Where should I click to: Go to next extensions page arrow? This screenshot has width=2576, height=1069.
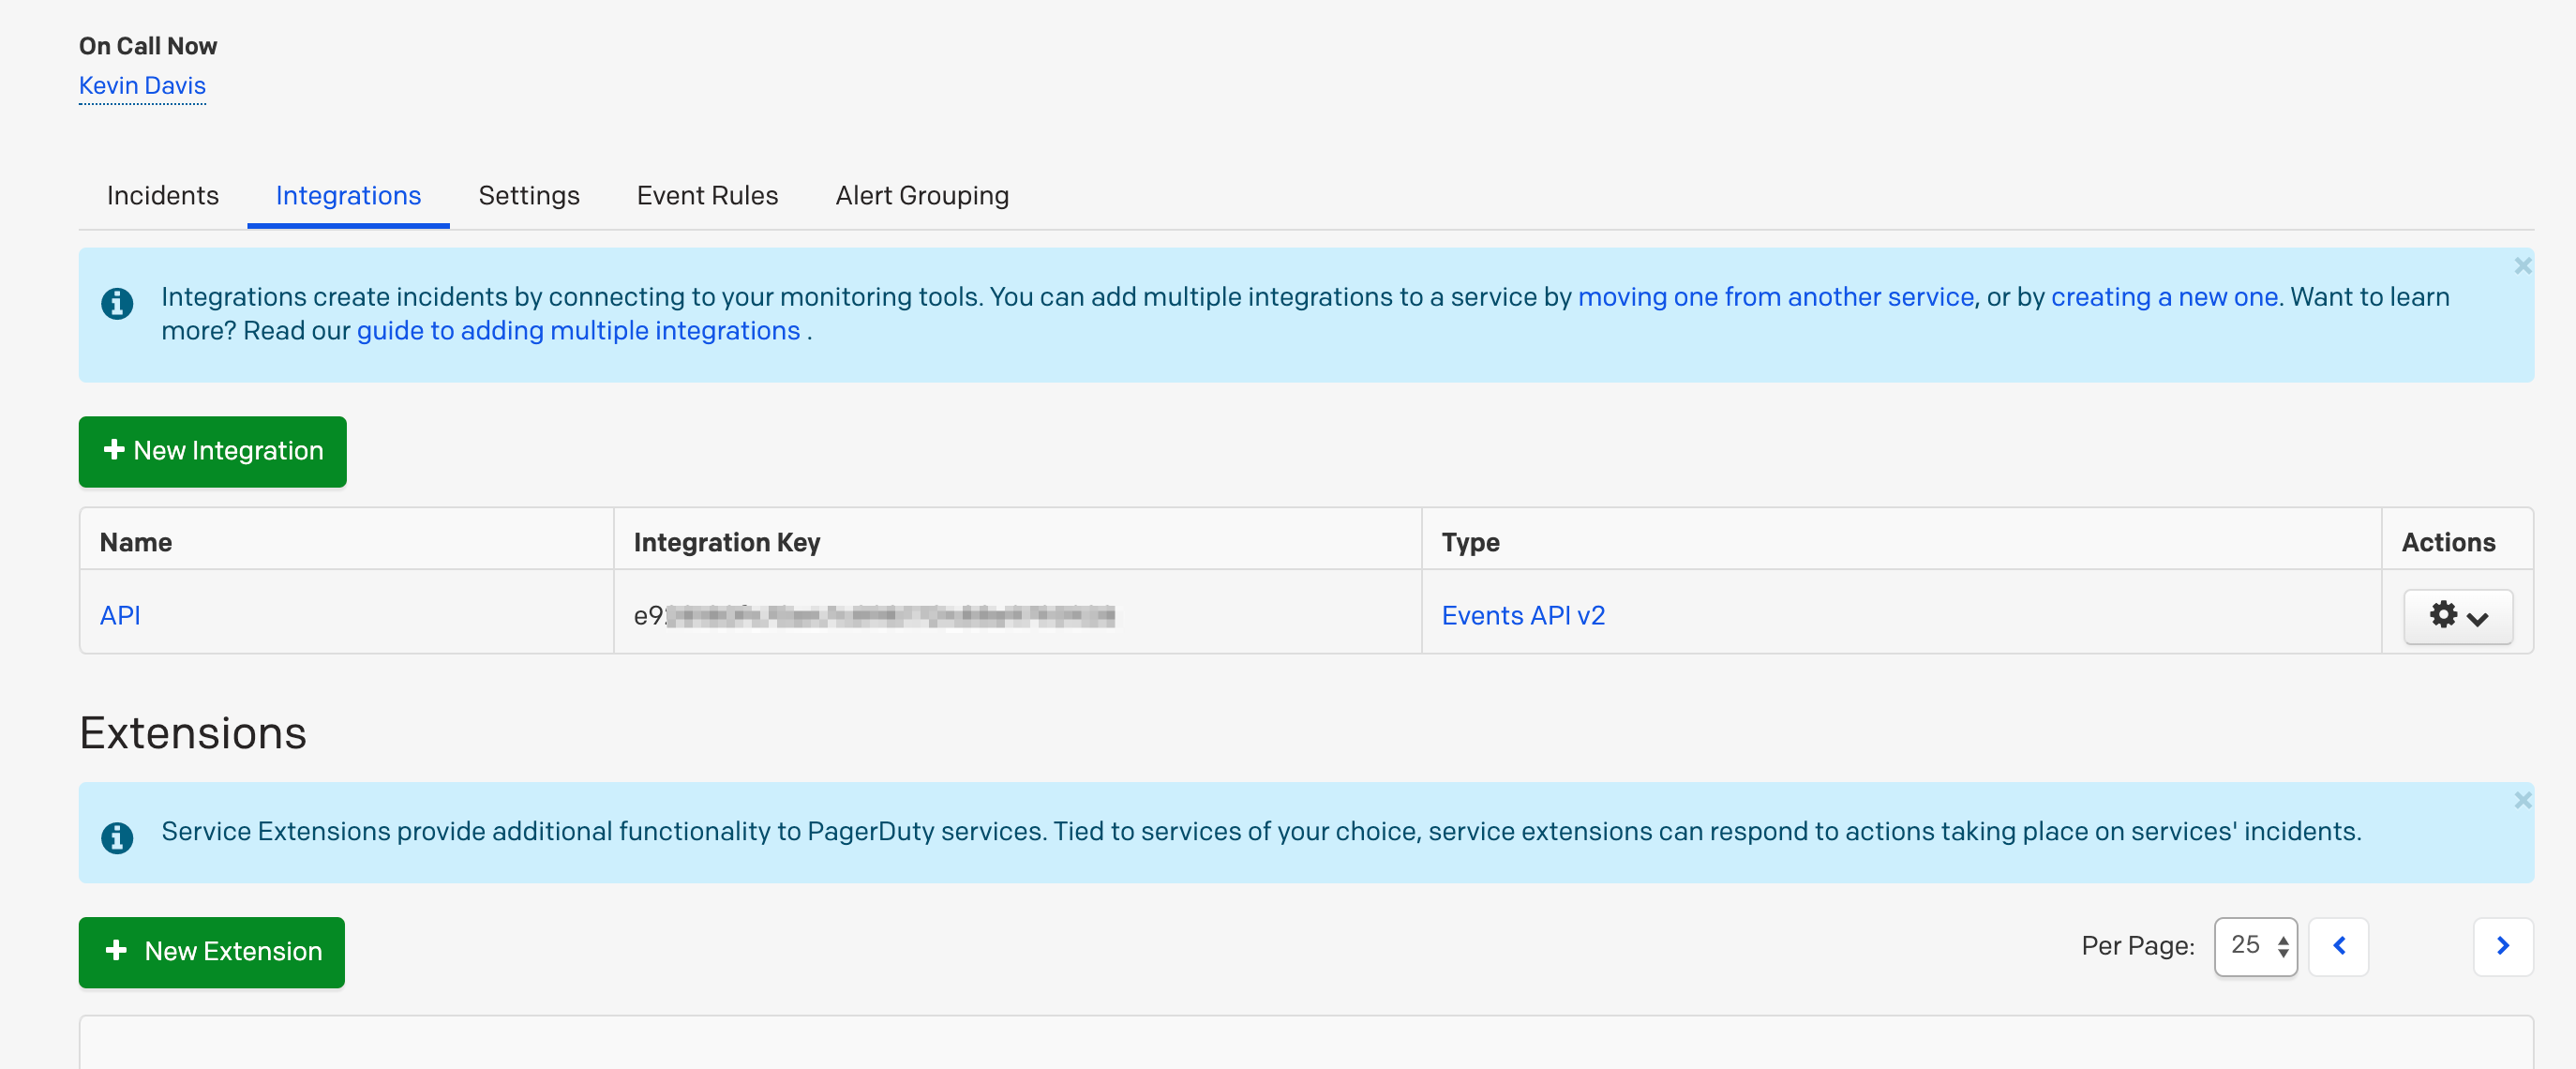(2502, 946)
